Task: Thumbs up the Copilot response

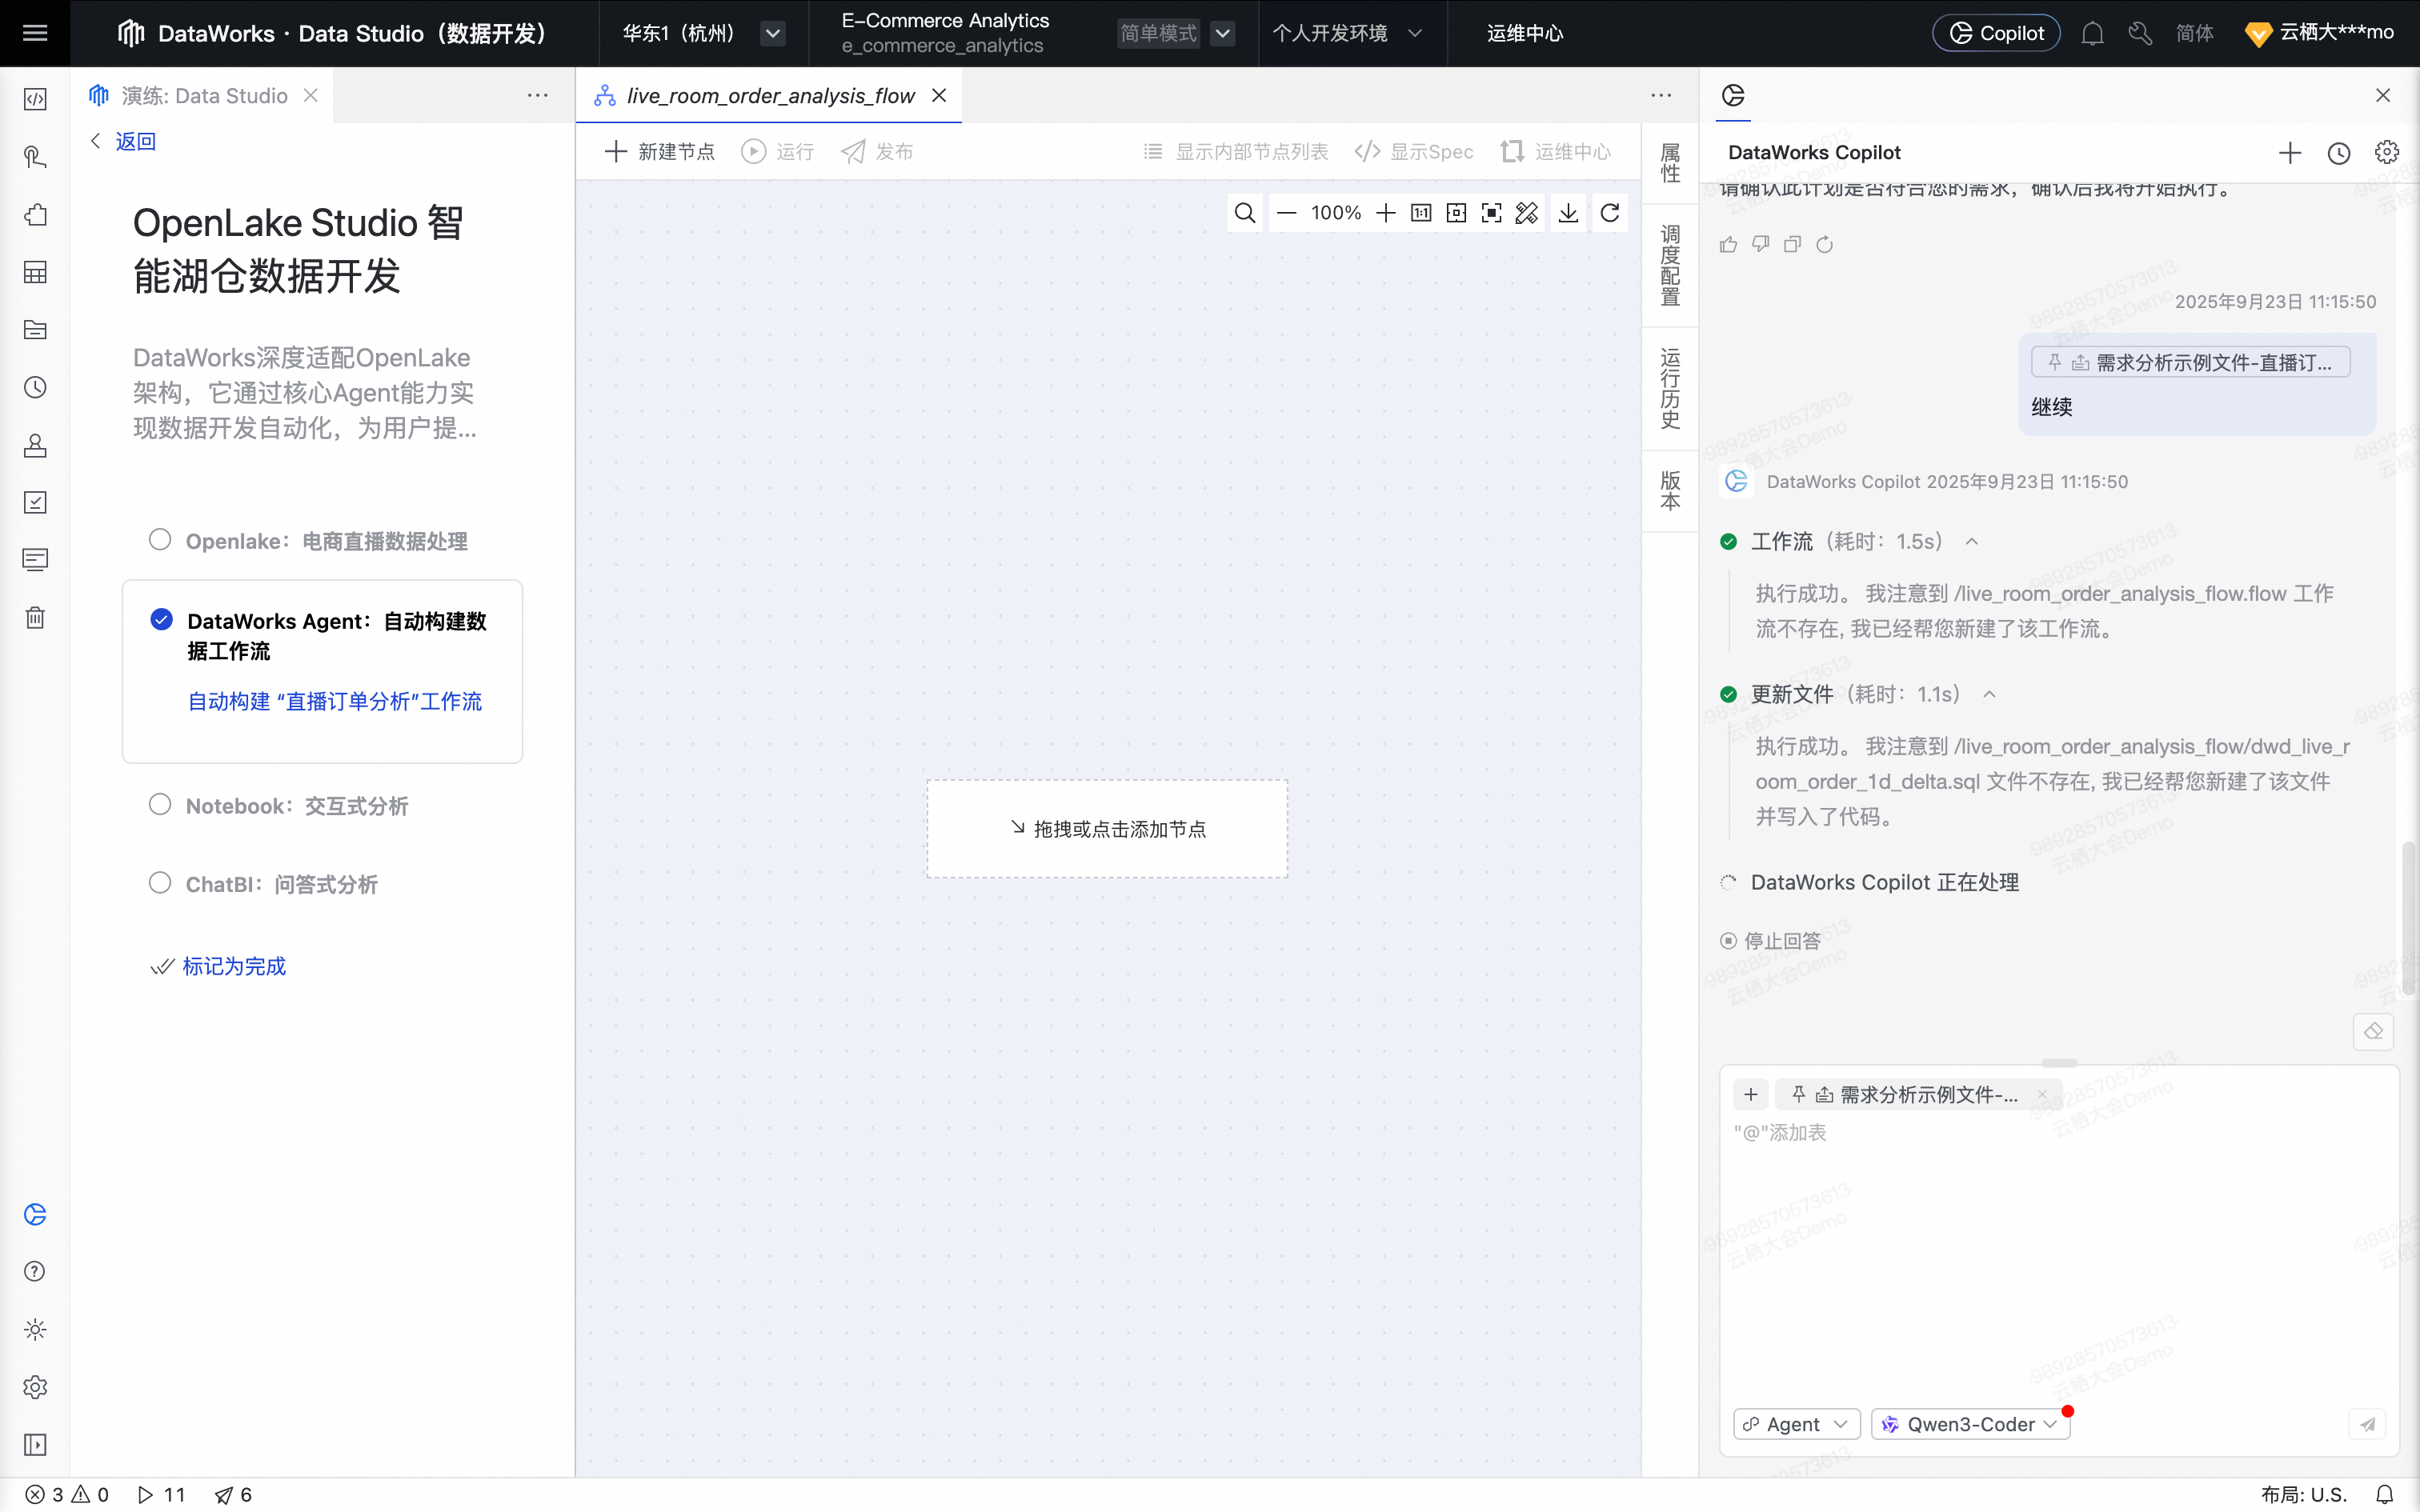Action: (x=1728, y=245)
